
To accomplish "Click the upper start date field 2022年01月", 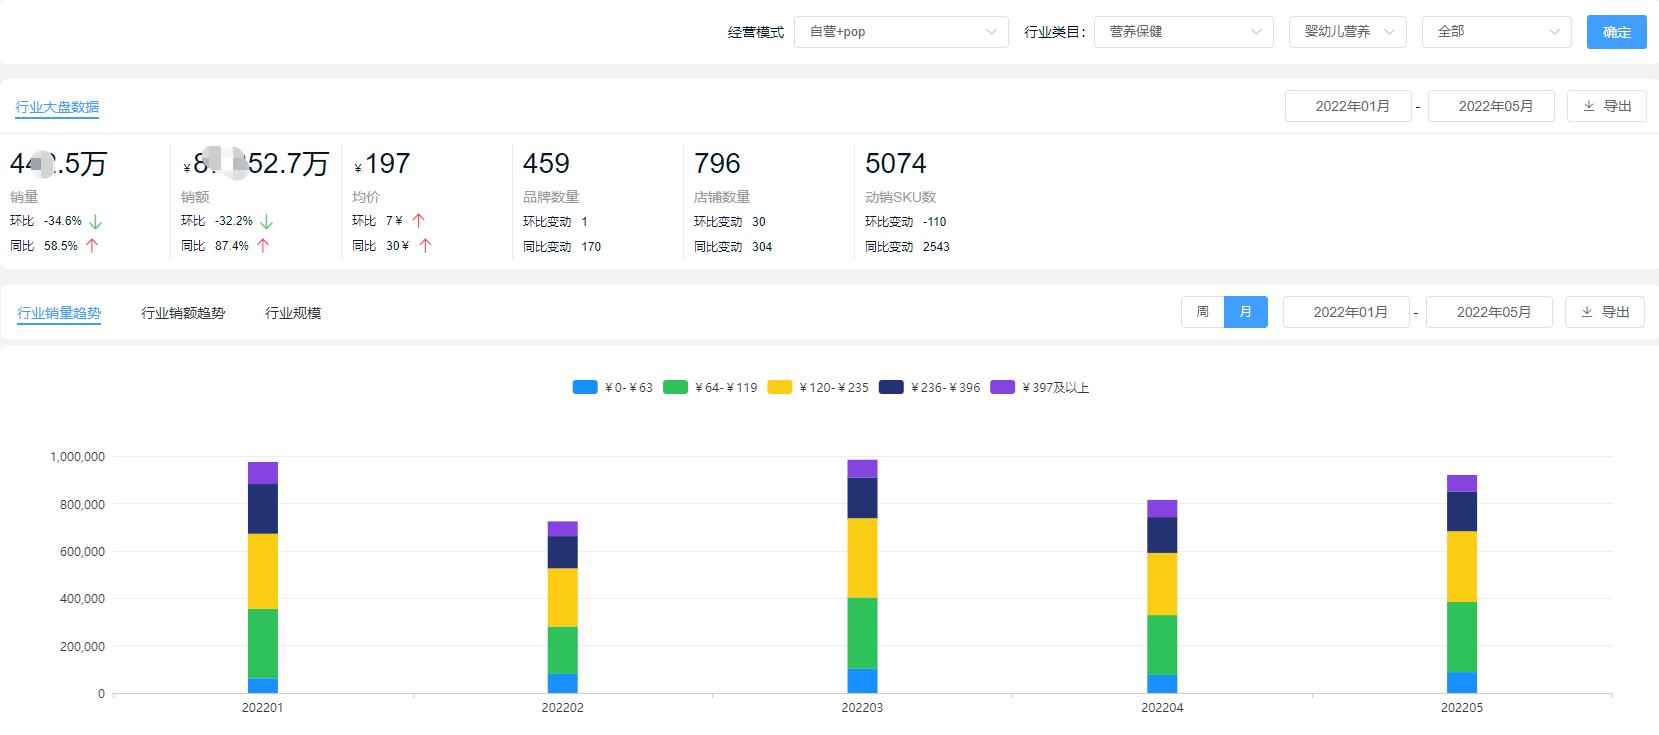I will (x=1351, y=106).
